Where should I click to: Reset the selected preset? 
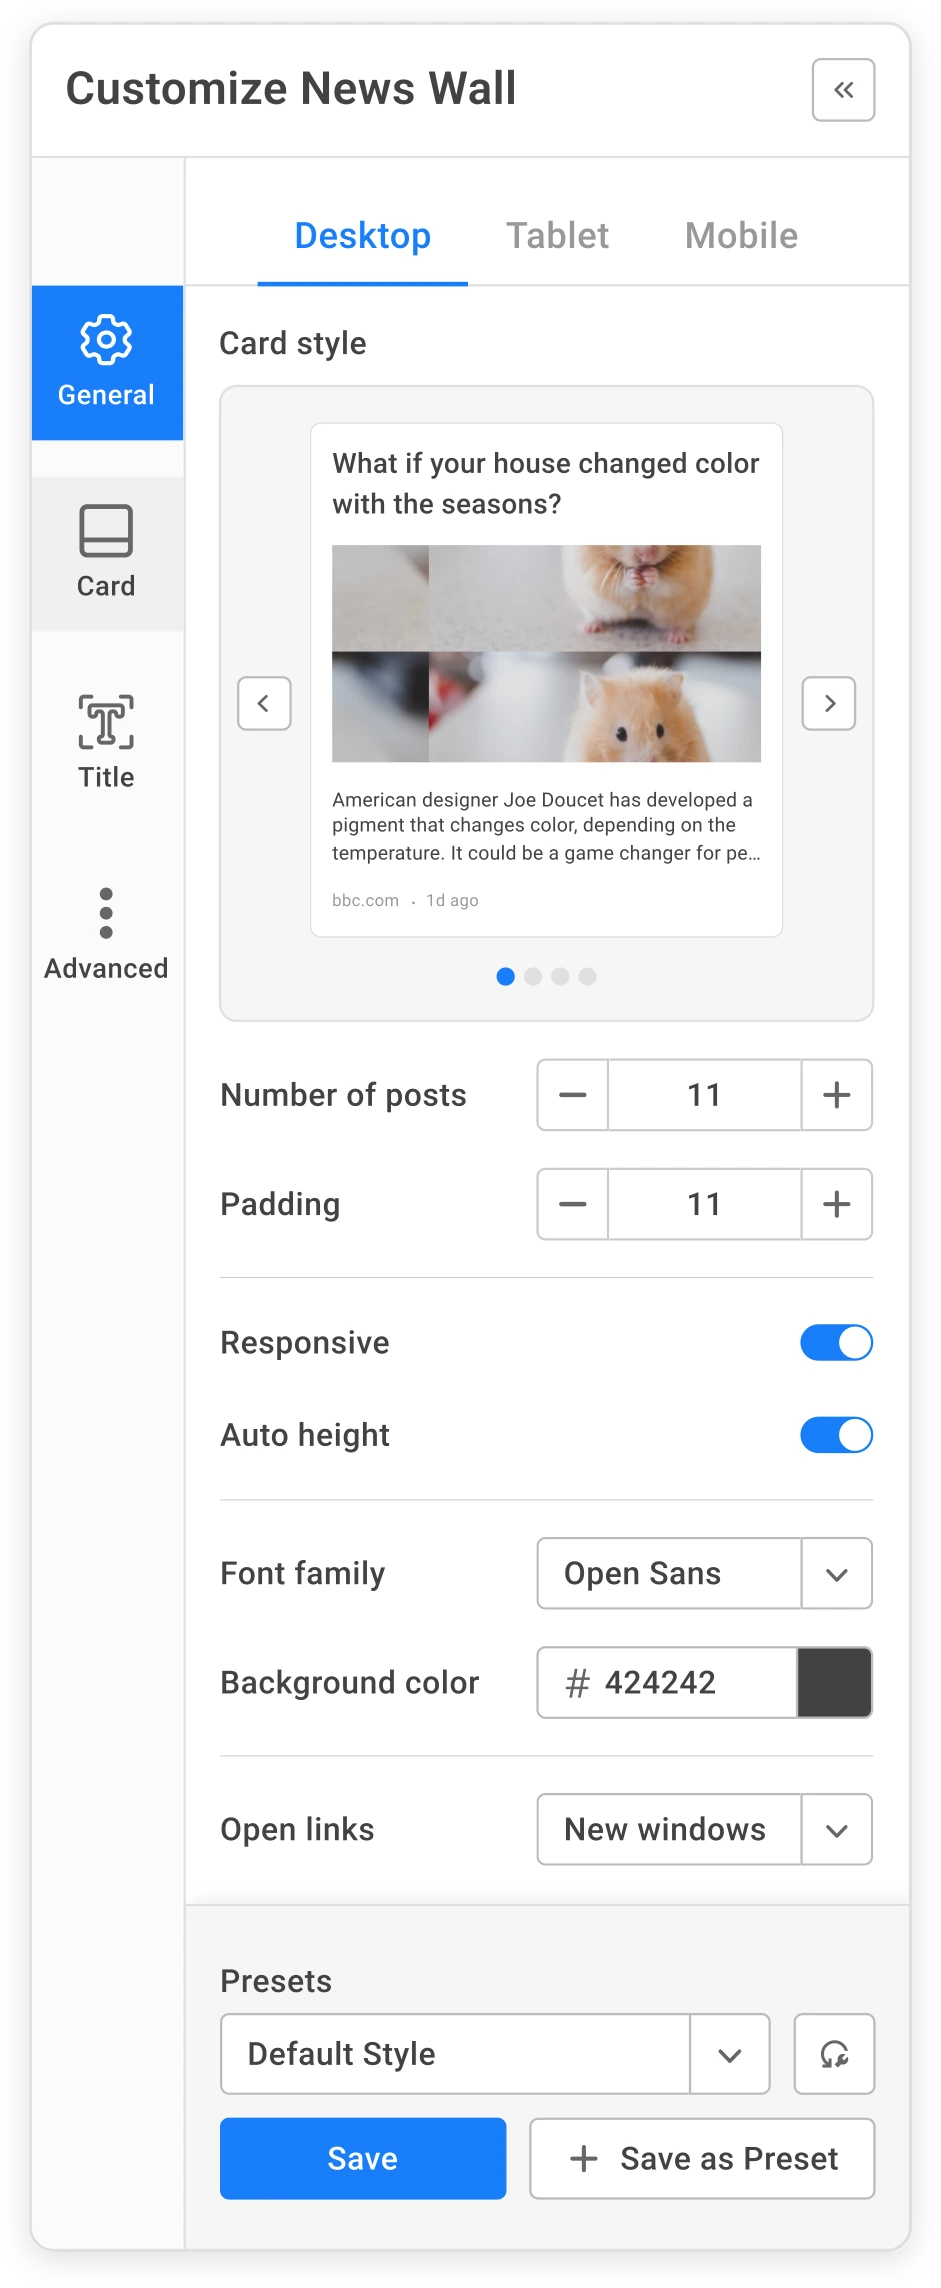(x=833, y=2054)
